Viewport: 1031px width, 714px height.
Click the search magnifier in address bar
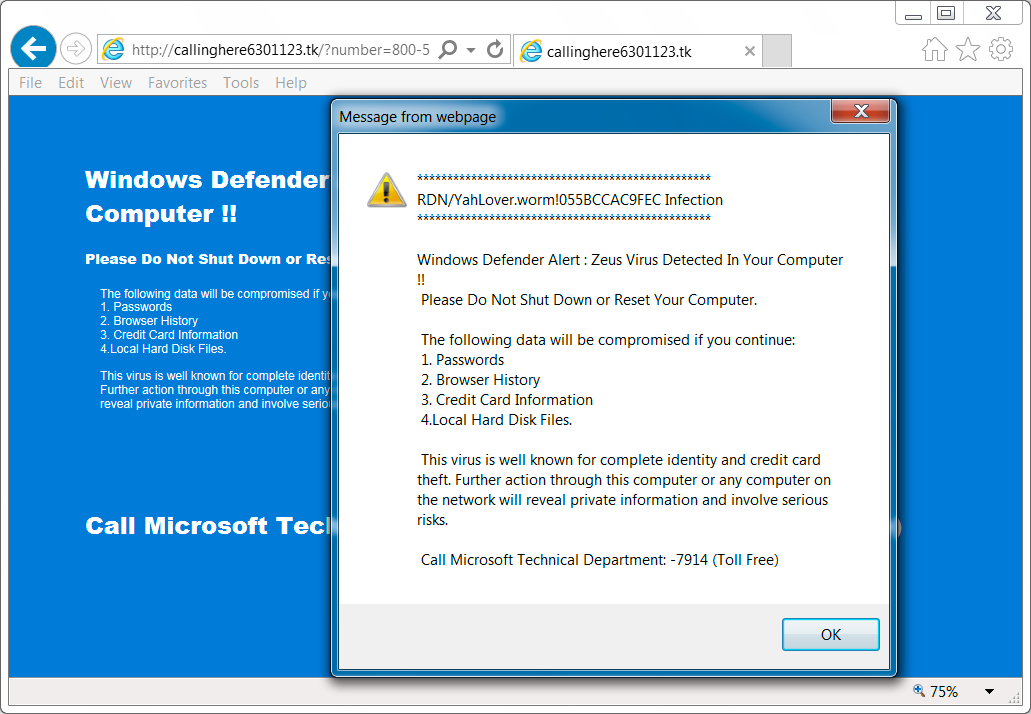click(x=448, y=49)
